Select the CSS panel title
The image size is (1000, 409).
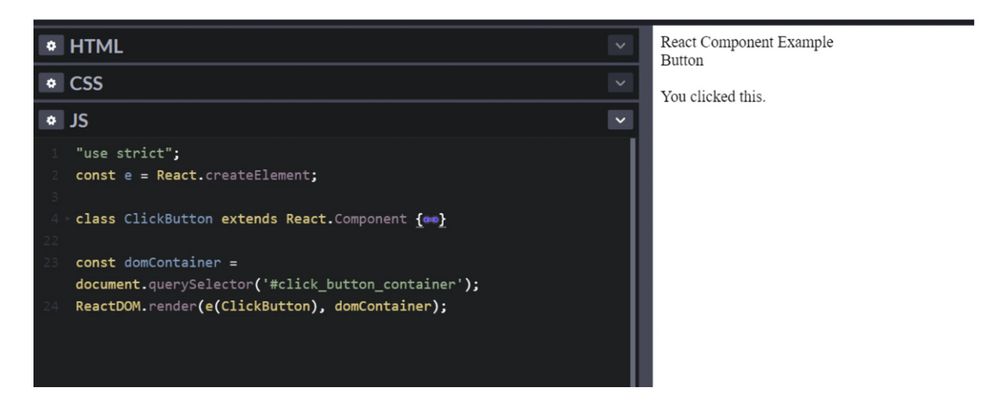[x=86, y=83]
